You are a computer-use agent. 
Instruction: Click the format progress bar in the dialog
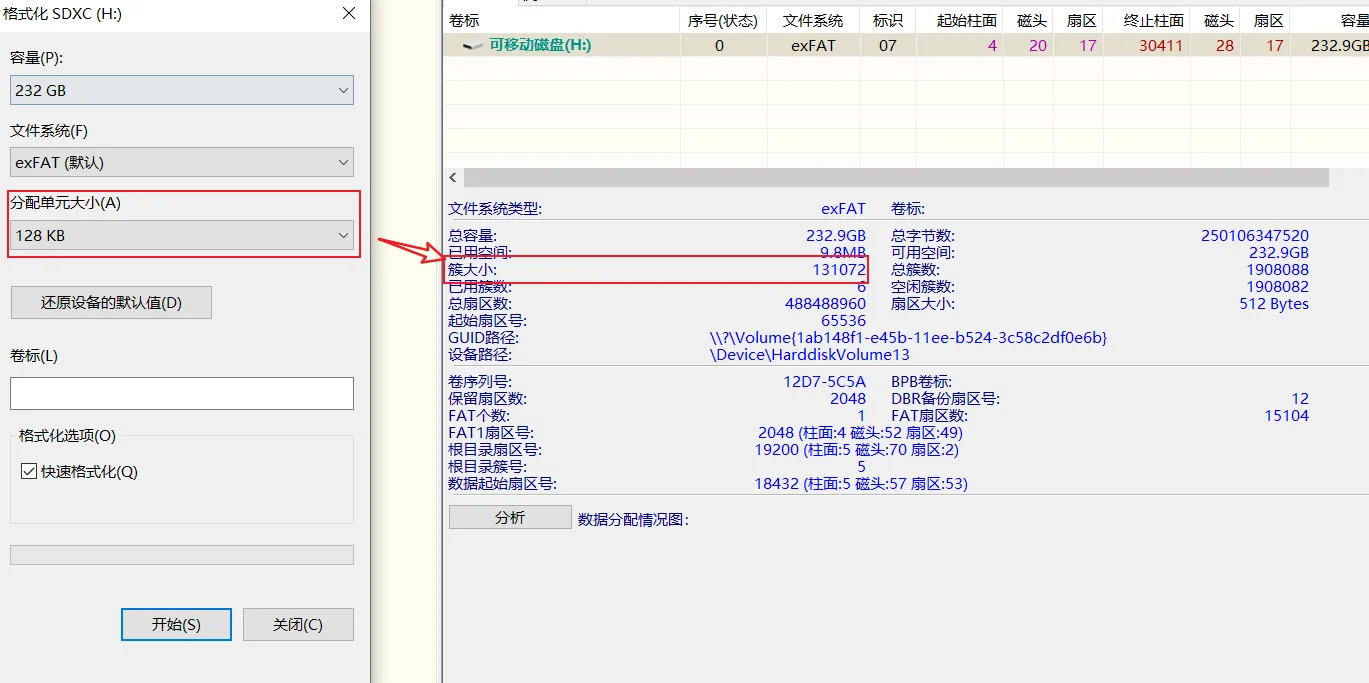pyautogui.click(x=182, y=555)
